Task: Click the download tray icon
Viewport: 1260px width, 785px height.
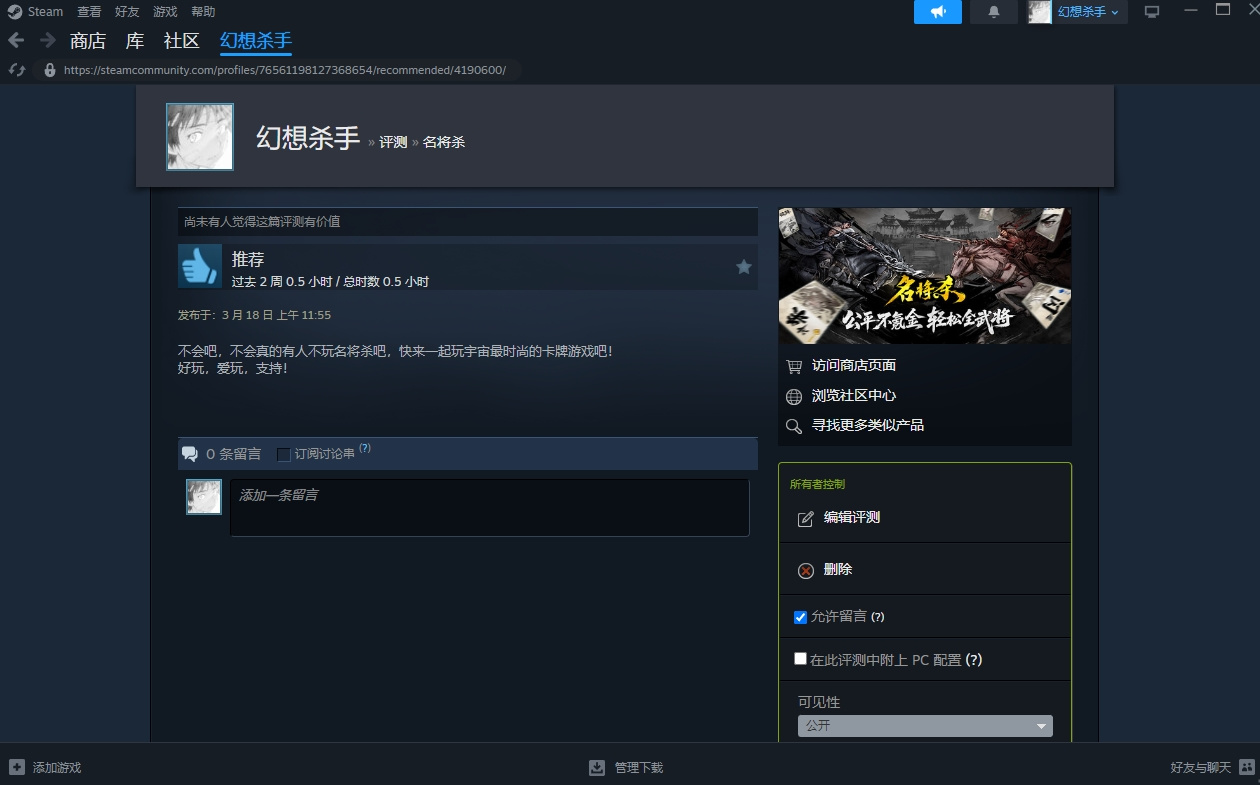Action: [597, 768]
